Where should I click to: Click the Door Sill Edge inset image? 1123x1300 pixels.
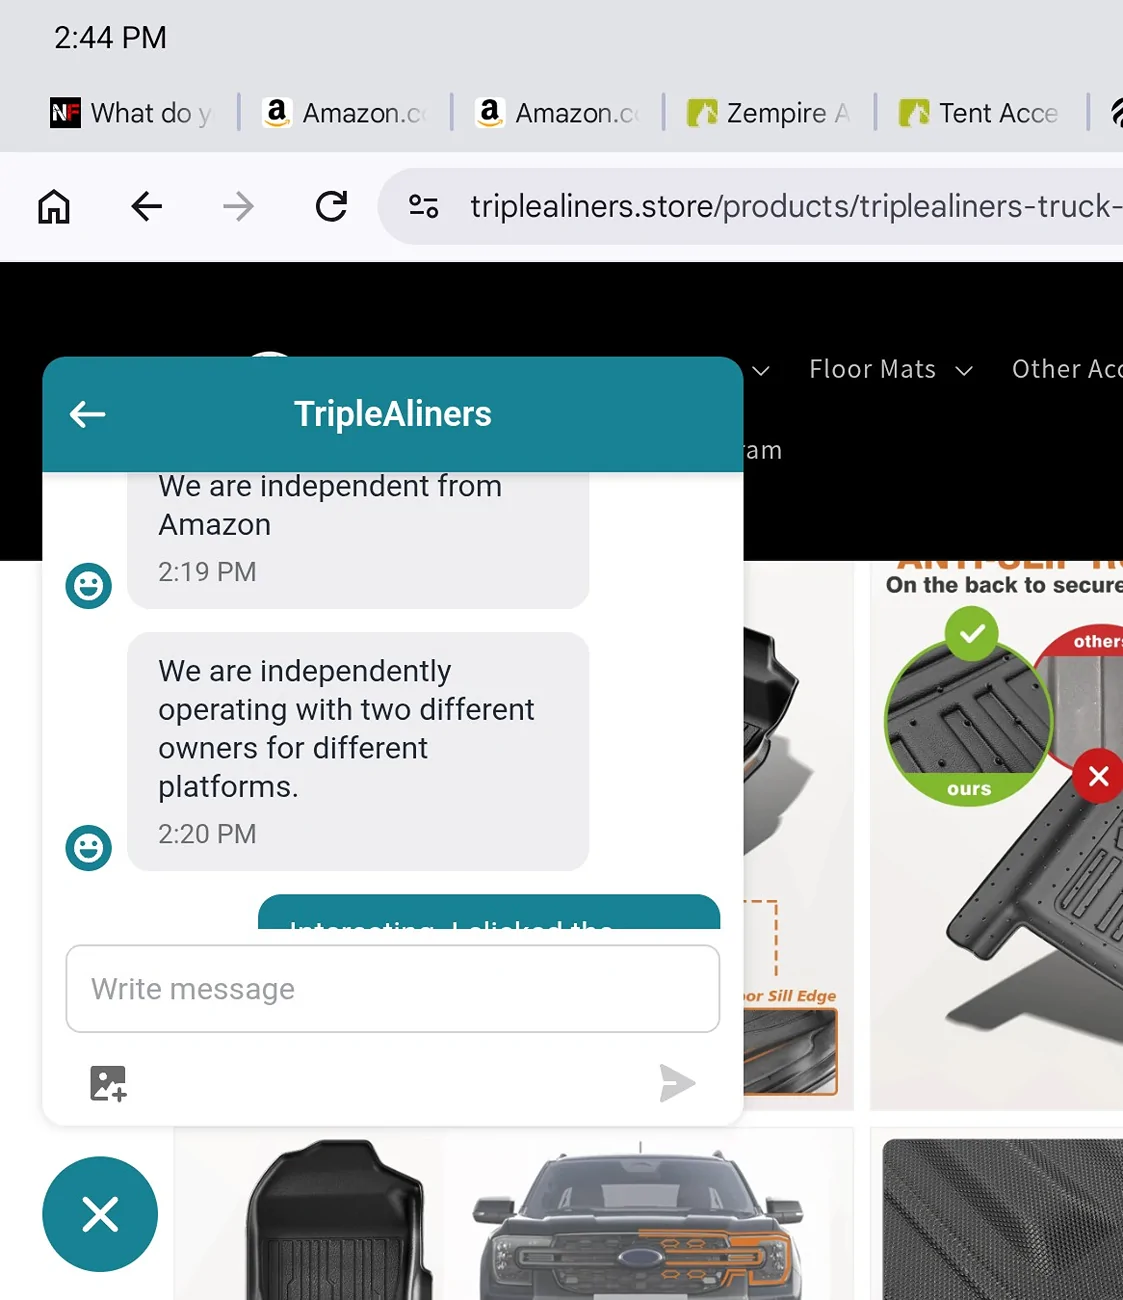[790, 1052]
